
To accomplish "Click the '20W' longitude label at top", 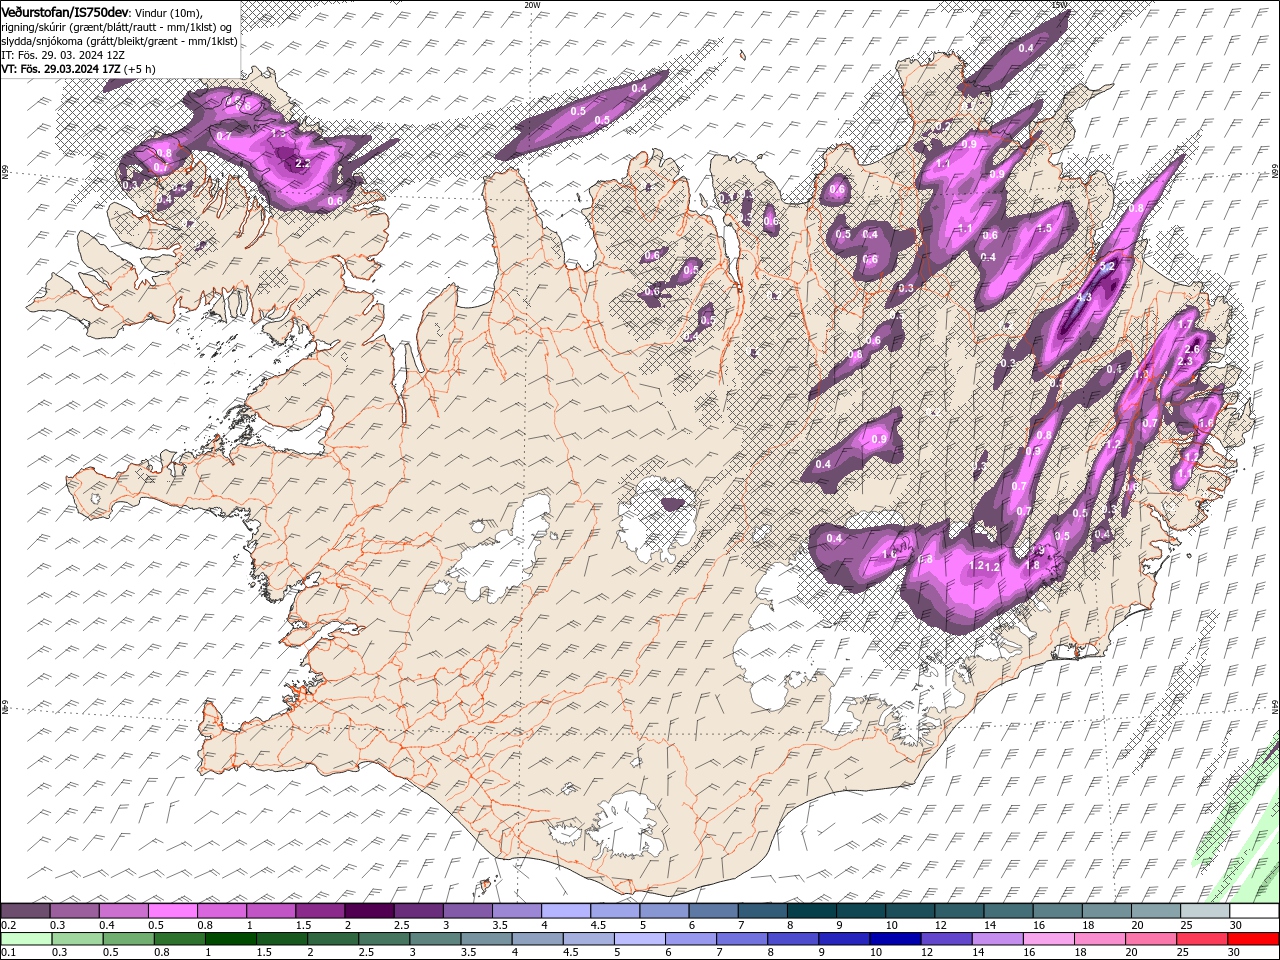I will click(532, 5).
